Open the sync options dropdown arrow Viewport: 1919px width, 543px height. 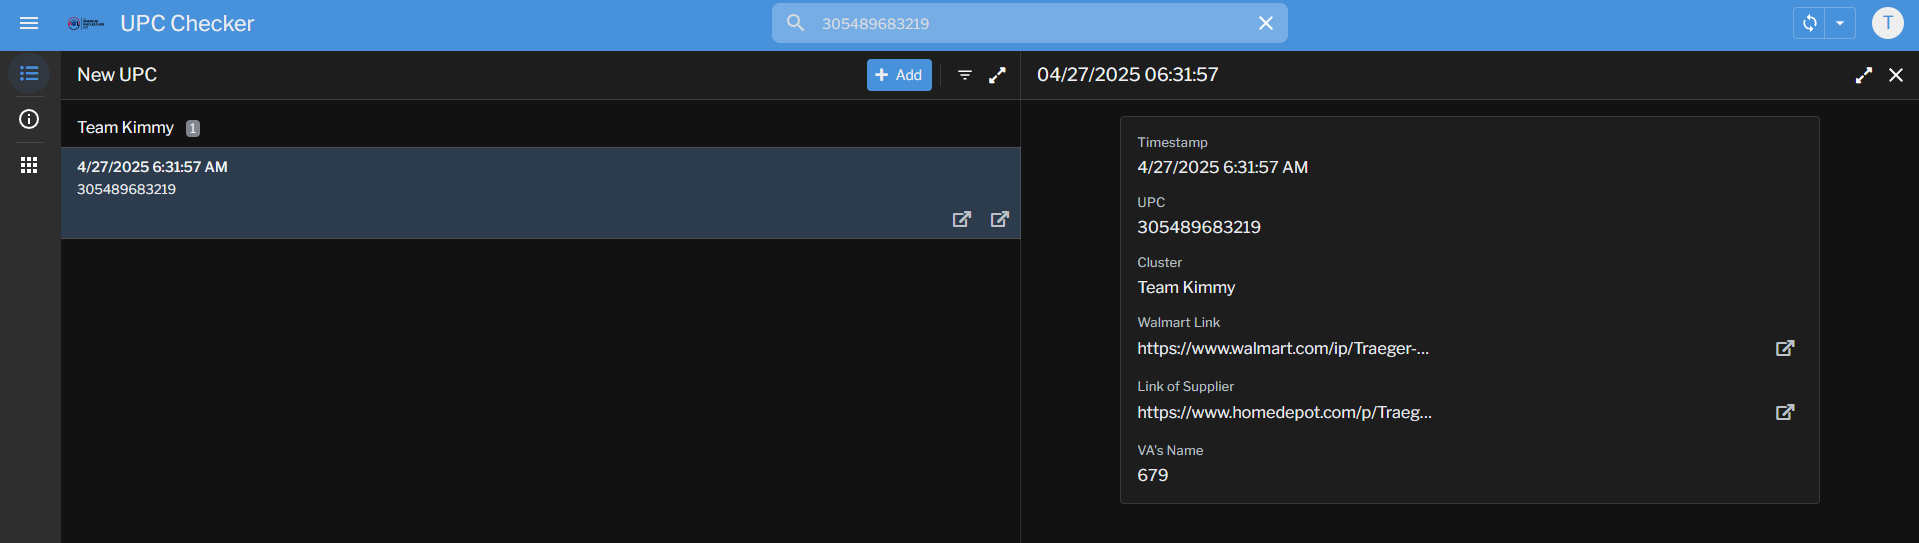click(1840, 23)
